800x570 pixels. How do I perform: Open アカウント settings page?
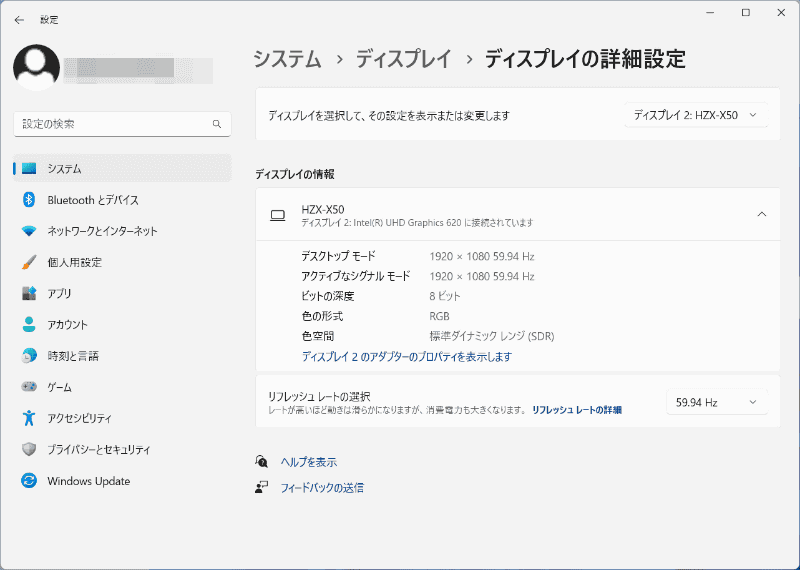(122, 325)
